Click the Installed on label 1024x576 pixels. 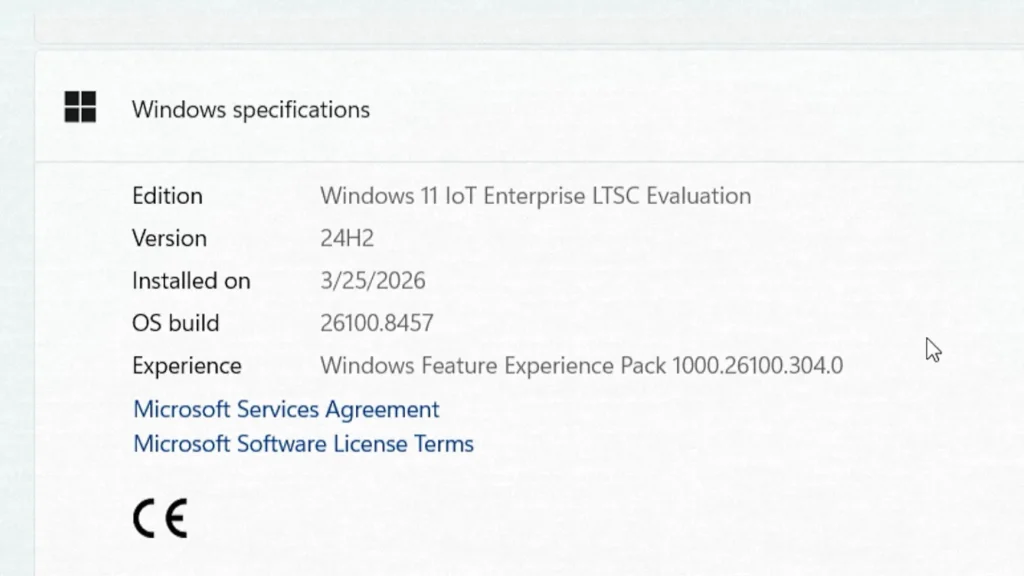191,281
